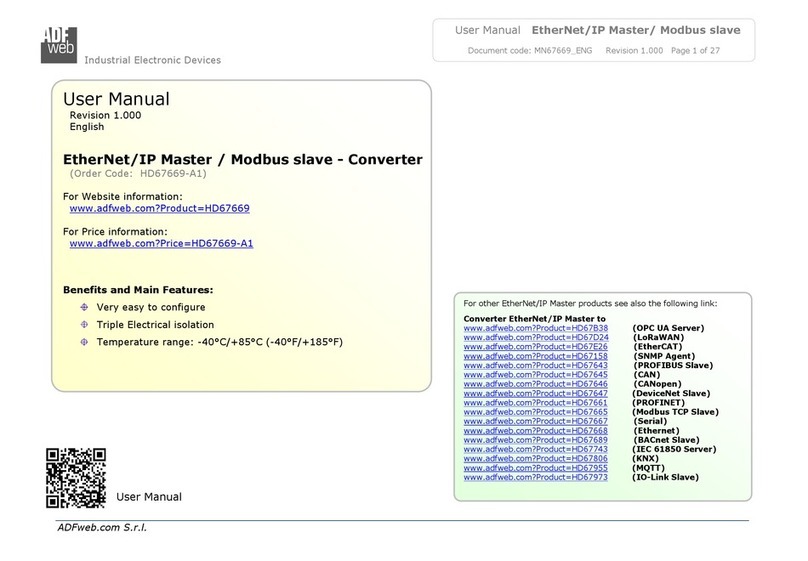Open the HD67689 BACnet Slave product link
The height and width of the screenshot is (561, 808).
click(x=535, y=440)
